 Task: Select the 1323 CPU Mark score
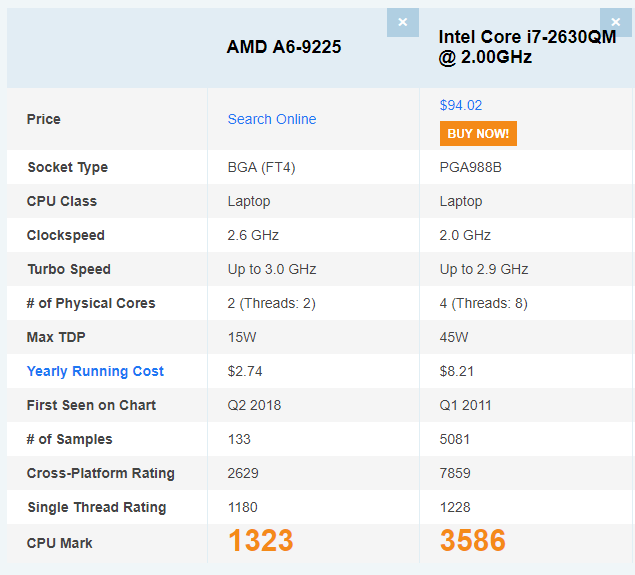261,541
